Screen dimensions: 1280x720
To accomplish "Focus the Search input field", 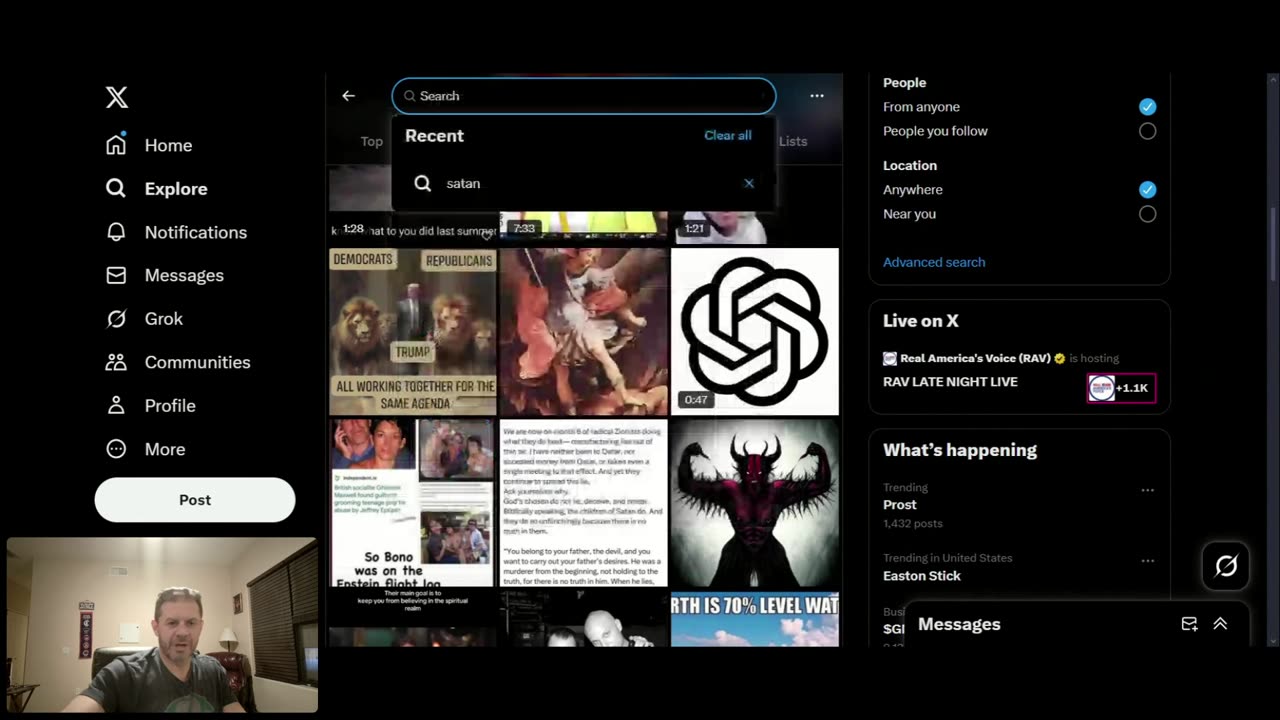I will click(584, 96).
